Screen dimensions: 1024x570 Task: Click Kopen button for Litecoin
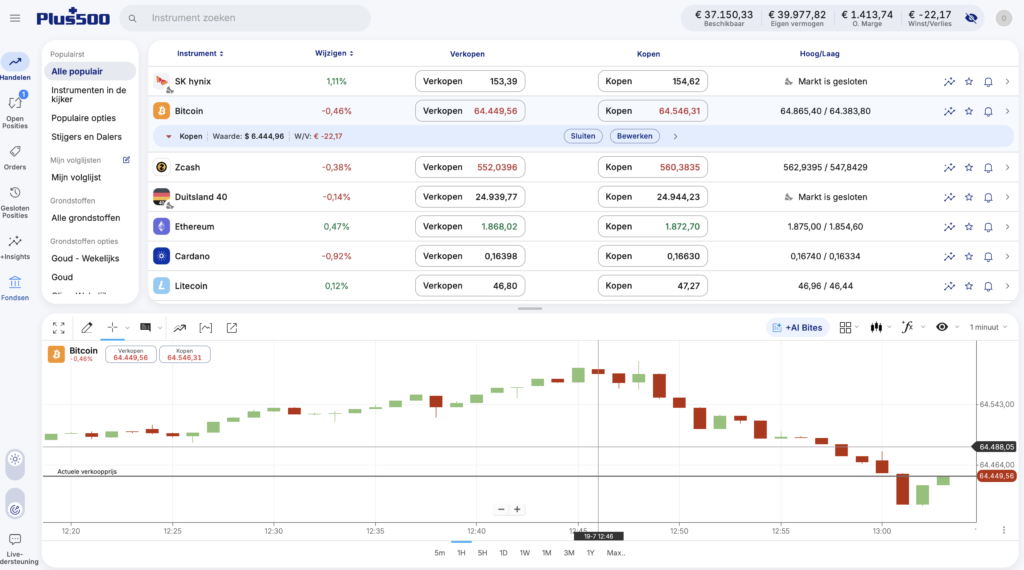pyautogui.click(x=652, y=286)
